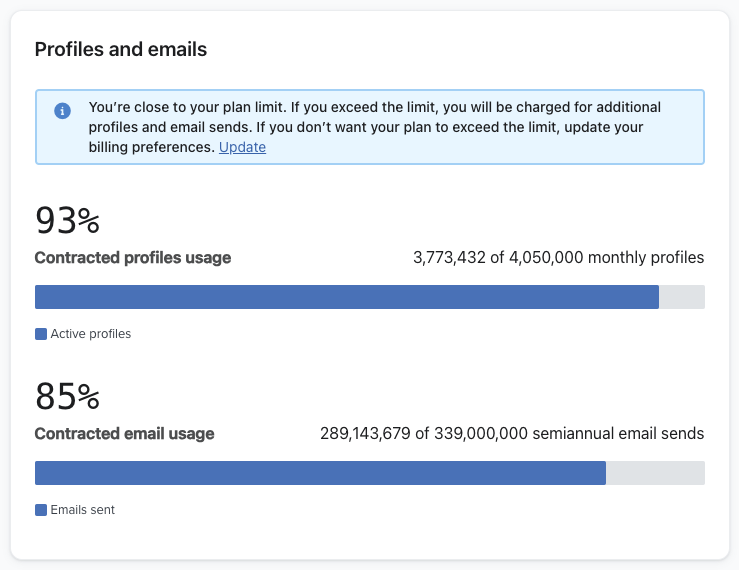Click the 289,143,679 semiannual email sends text
739x570 pixels.
click(x=512, y=434)
